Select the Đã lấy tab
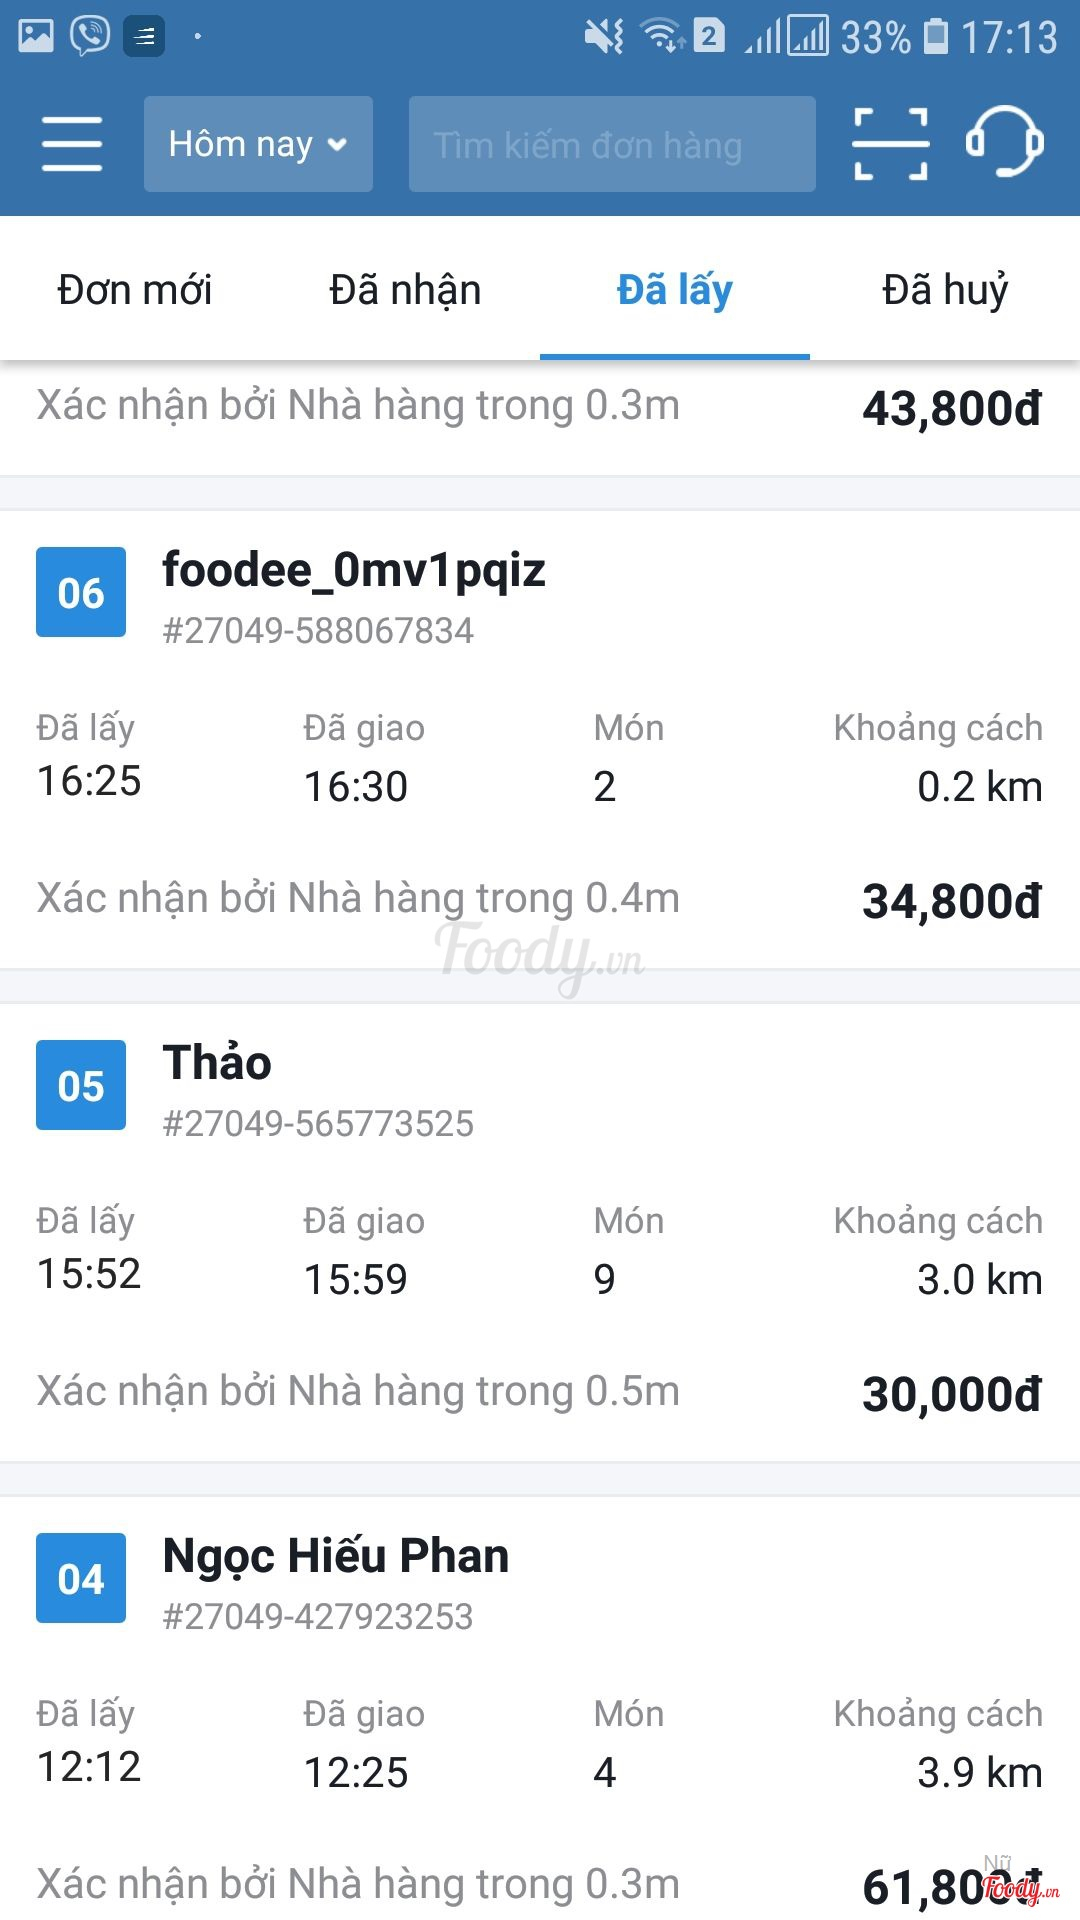The height and width of the screenshot is (1920, 1080). click(x=675, y=290)
